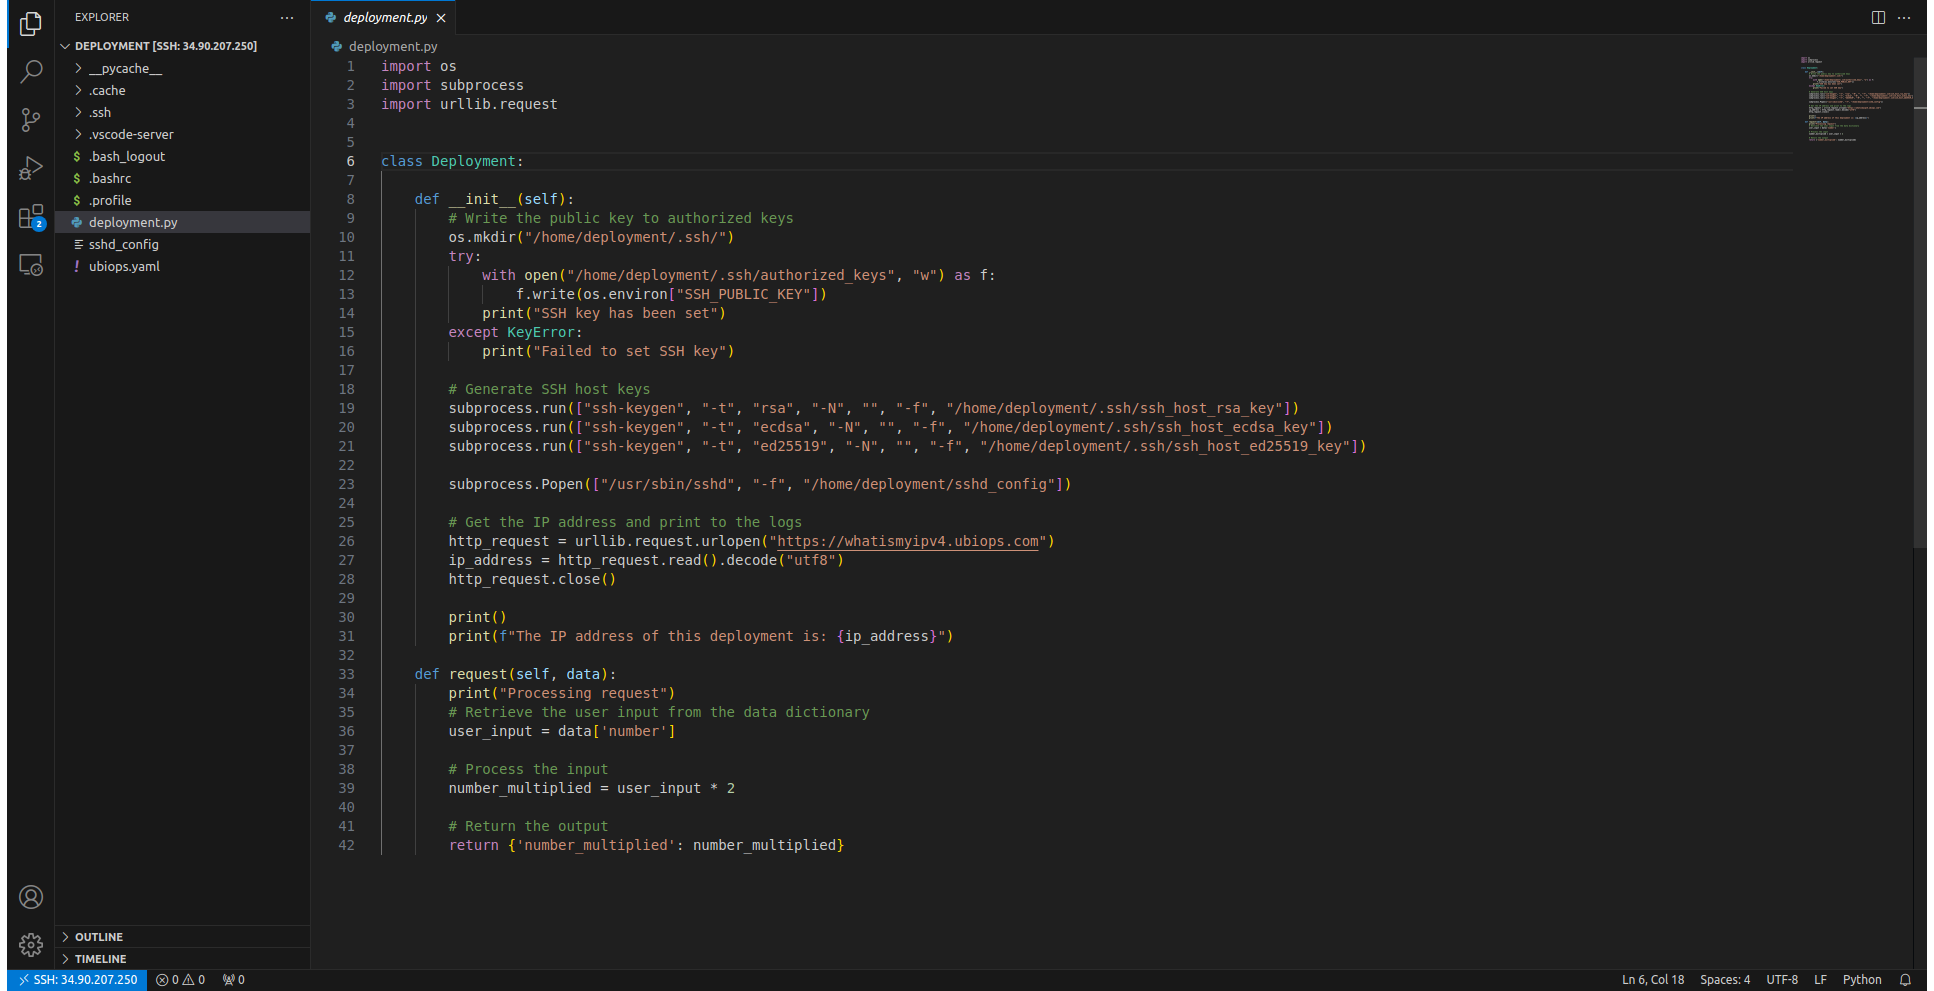The height and width of the screenshot is (991, 1934).
Task: Place cursor on 'class Deployment:' line
Action: click(452, 162)
